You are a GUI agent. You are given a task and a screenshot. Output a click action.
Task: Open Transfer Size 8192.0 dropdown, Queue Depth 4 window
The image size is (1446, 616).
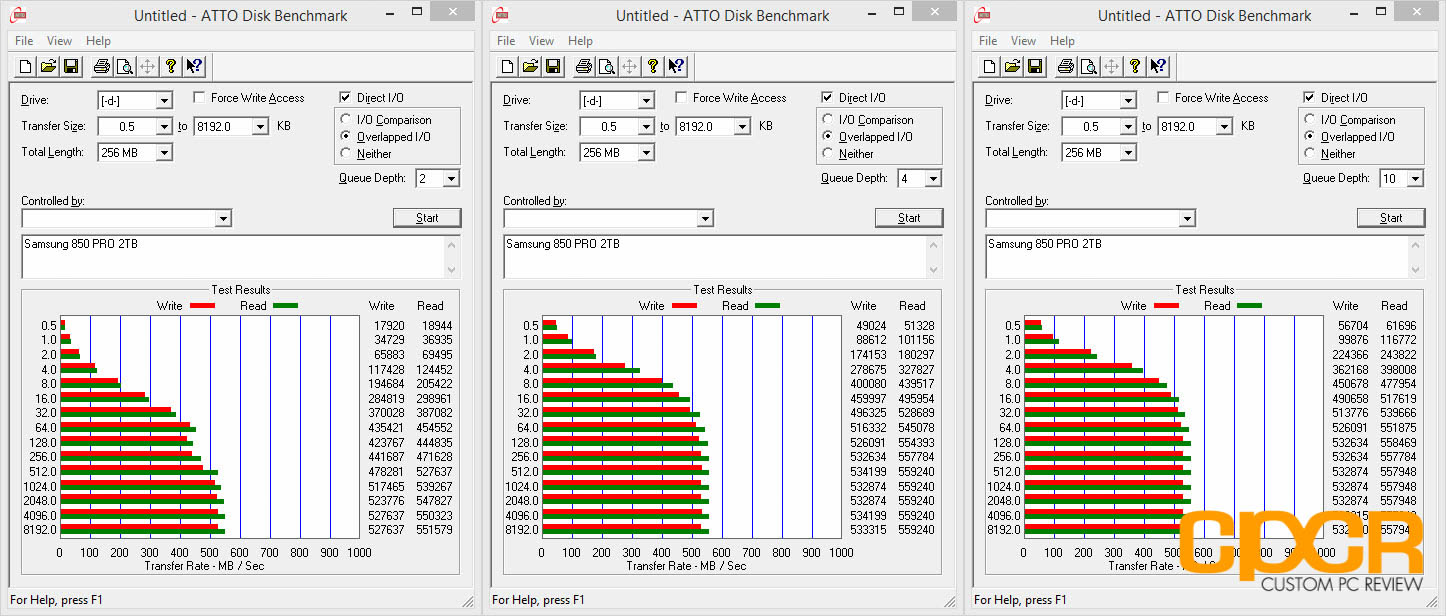(742, 127)
